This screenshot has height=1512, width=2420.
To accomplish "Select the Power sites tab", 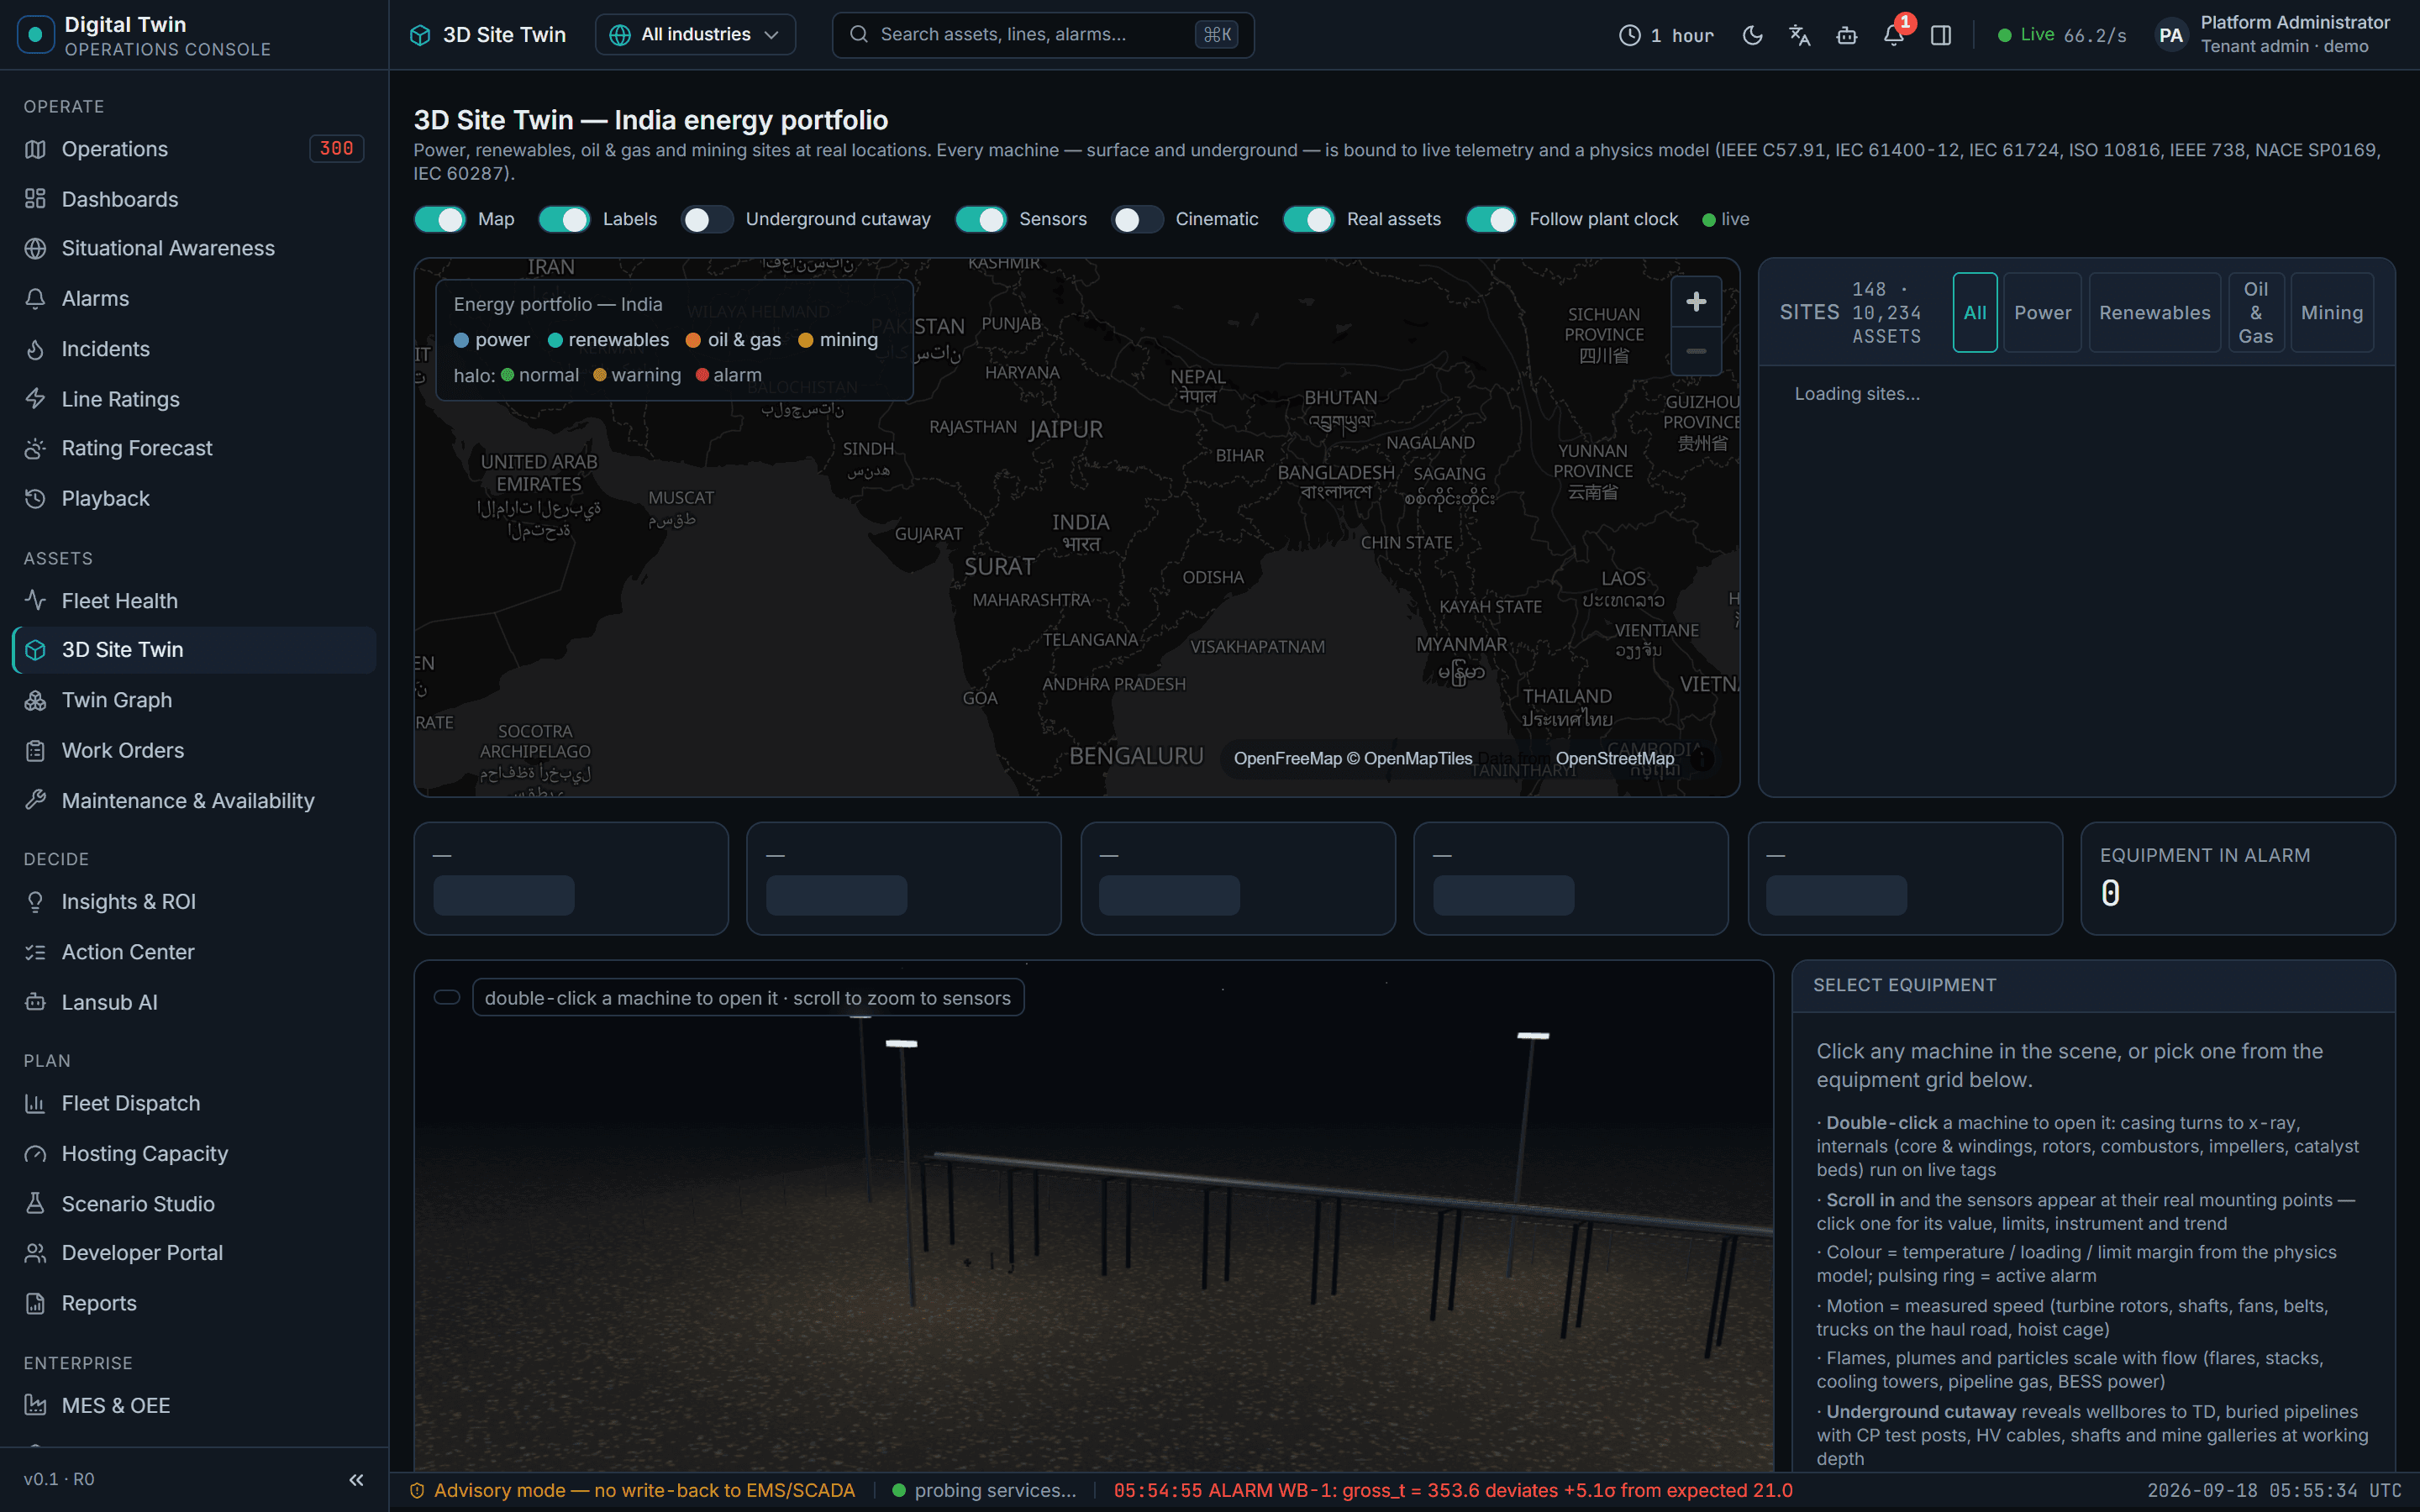I will pyautogui.click(x=2042, y=312).
